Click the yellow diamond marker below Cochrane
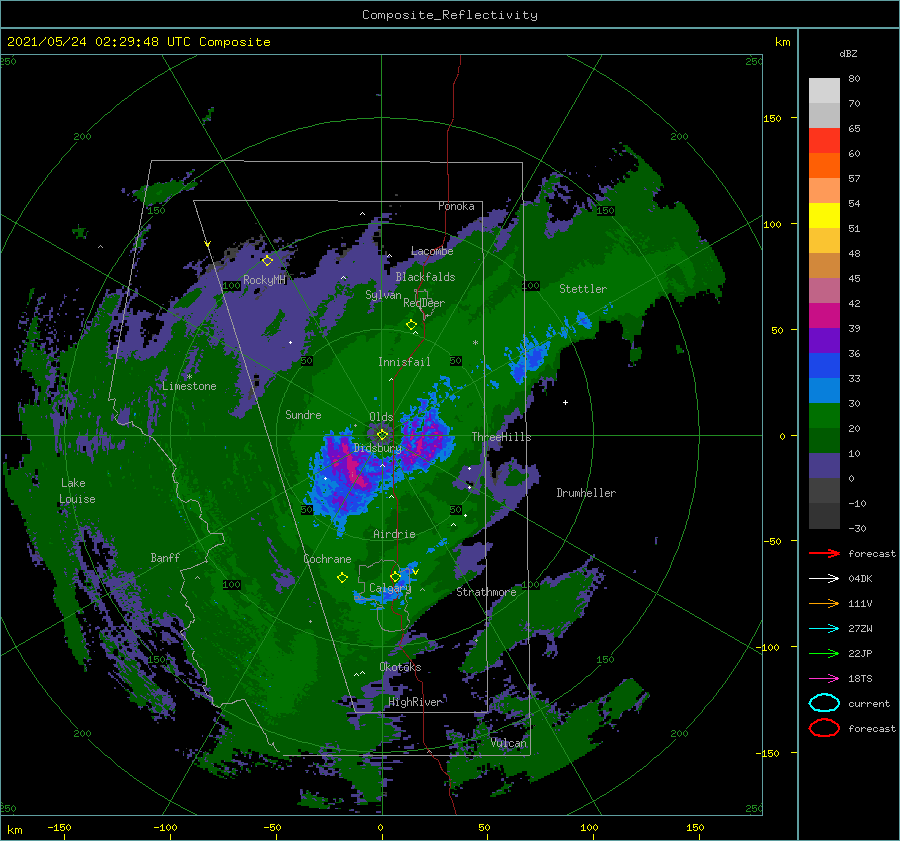 342,577
